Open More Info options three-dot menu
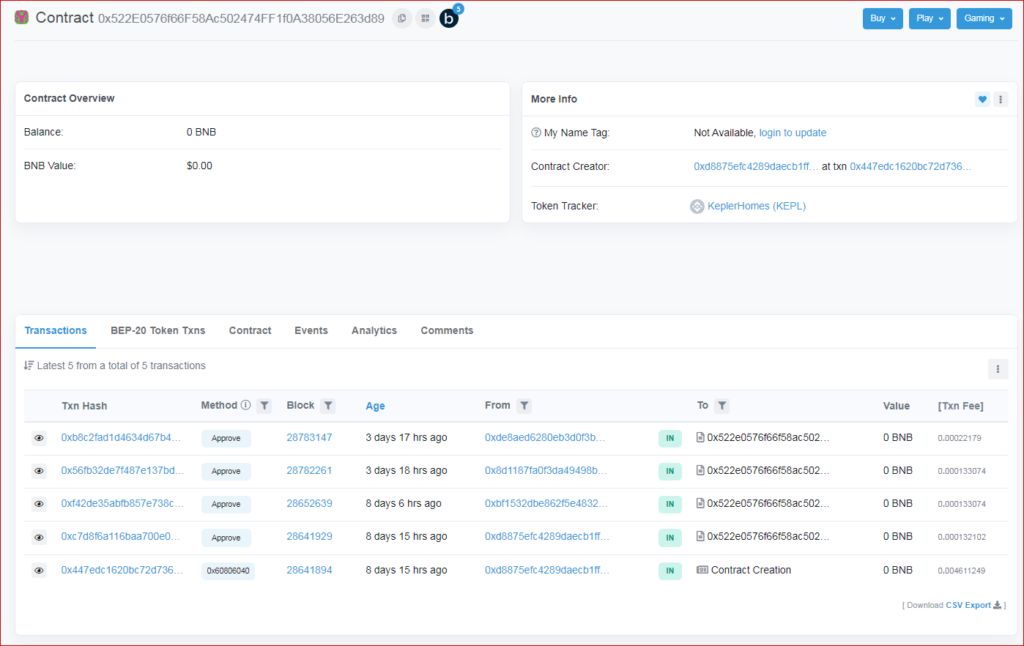Image resolution: width=1024 pixels, height=646 pixels. [x=1000, y=99]
